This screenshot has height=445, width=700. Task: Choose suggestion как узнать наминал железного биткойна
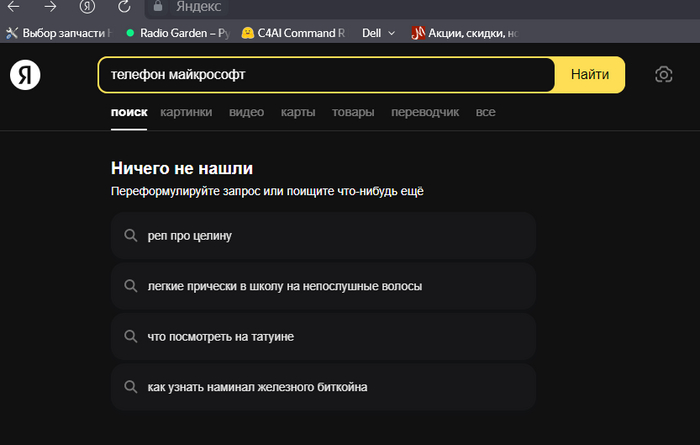coord(323,387)
